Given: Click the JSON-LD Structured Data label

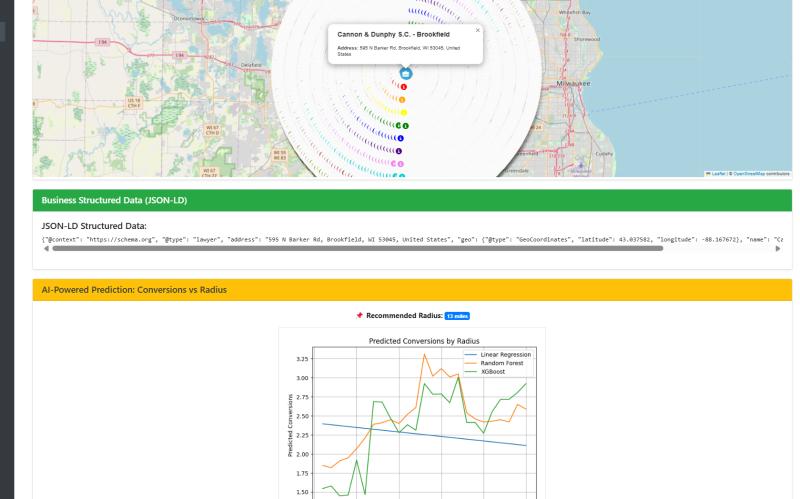Looking at the screenshot, I should (94, 226).
